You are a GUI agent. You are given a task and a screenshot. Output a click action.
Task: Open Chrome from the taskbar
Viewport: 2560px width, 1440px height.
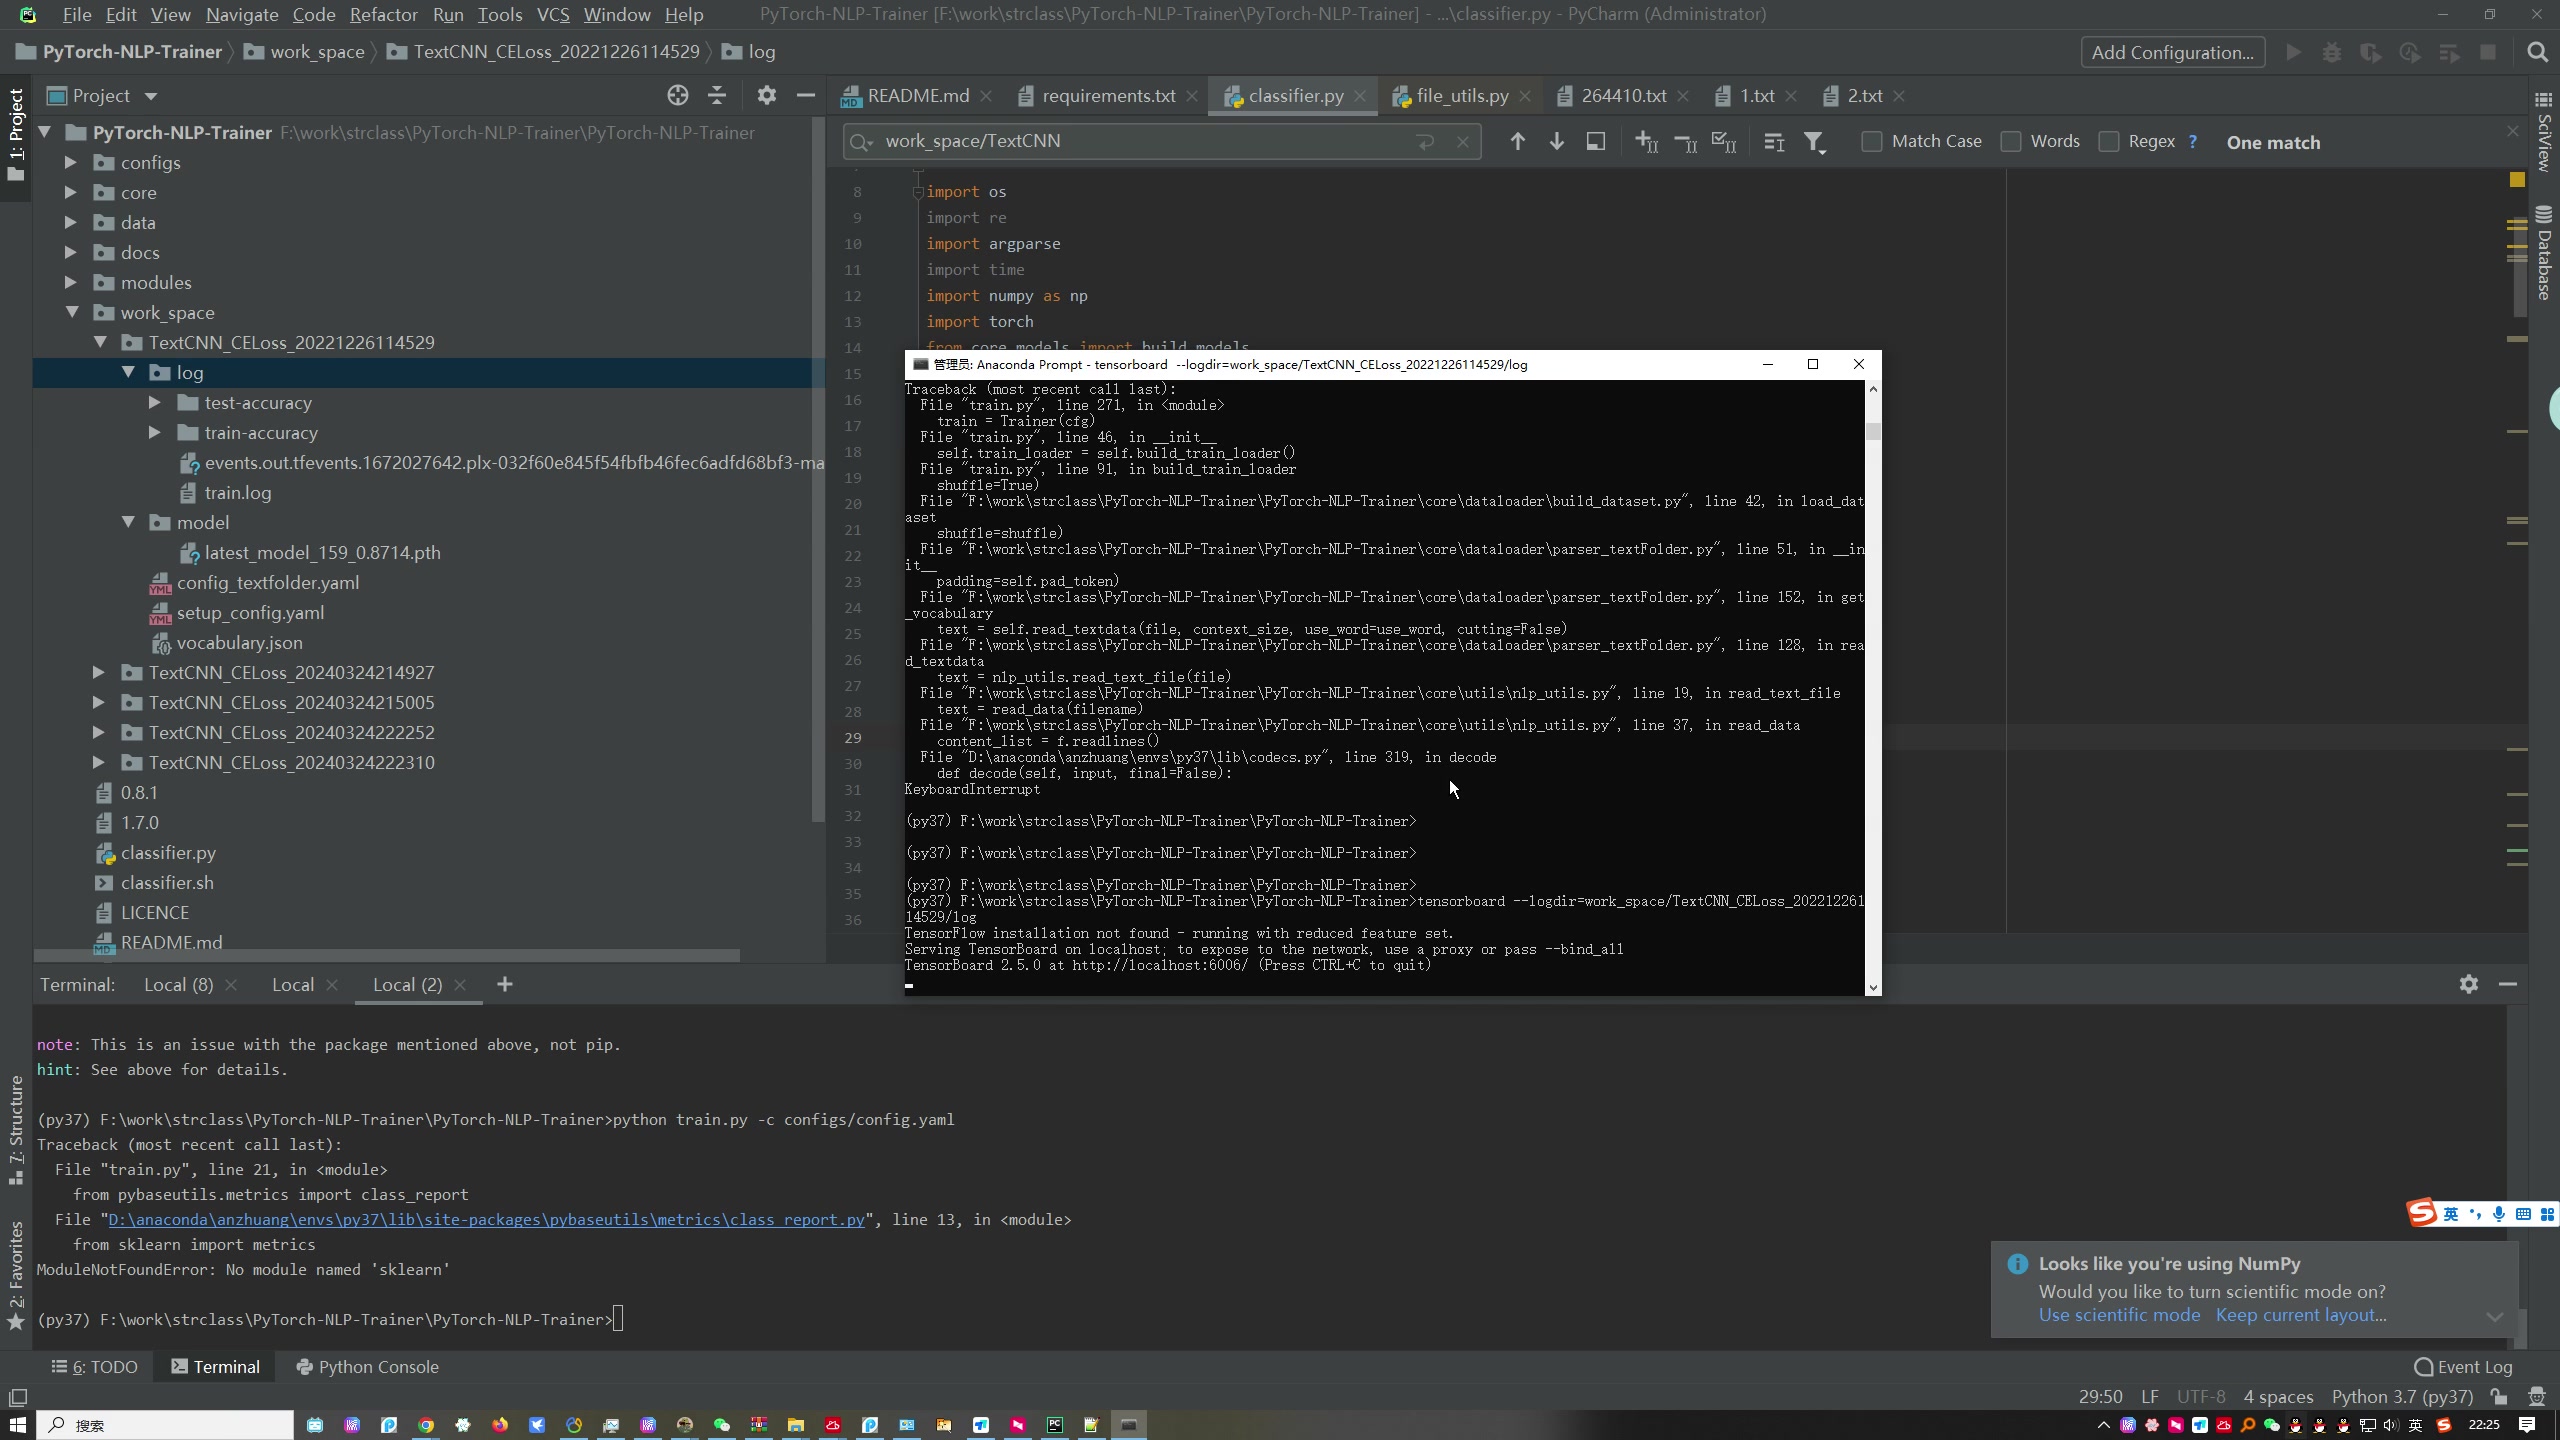tap(426, 1425)
